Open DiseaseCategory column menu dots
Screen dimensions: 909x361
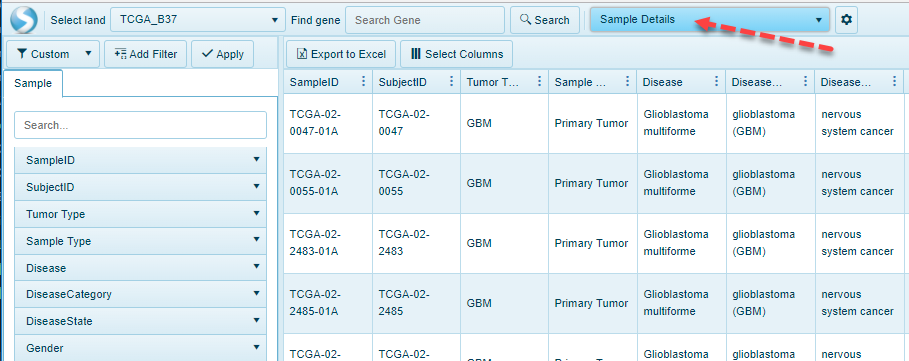pos(805,82)
